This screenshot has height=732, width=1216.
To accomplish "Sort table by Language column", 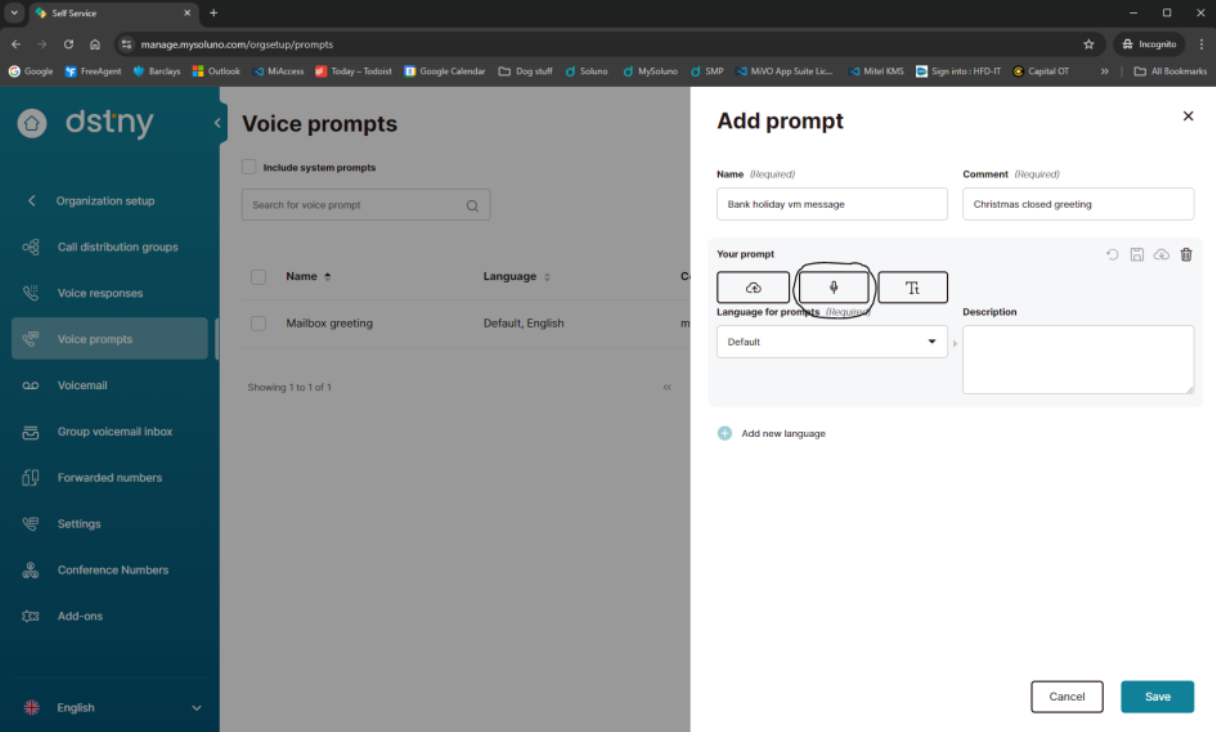I will pyautogui.click(x=517, y=276).
